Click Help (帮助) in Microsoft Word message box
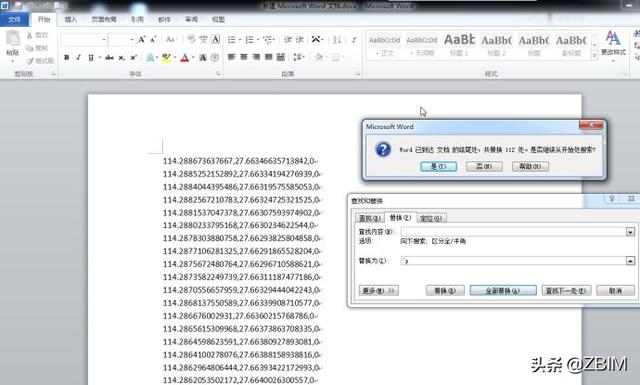Screen dimensions: 640x385 (530, 167)
